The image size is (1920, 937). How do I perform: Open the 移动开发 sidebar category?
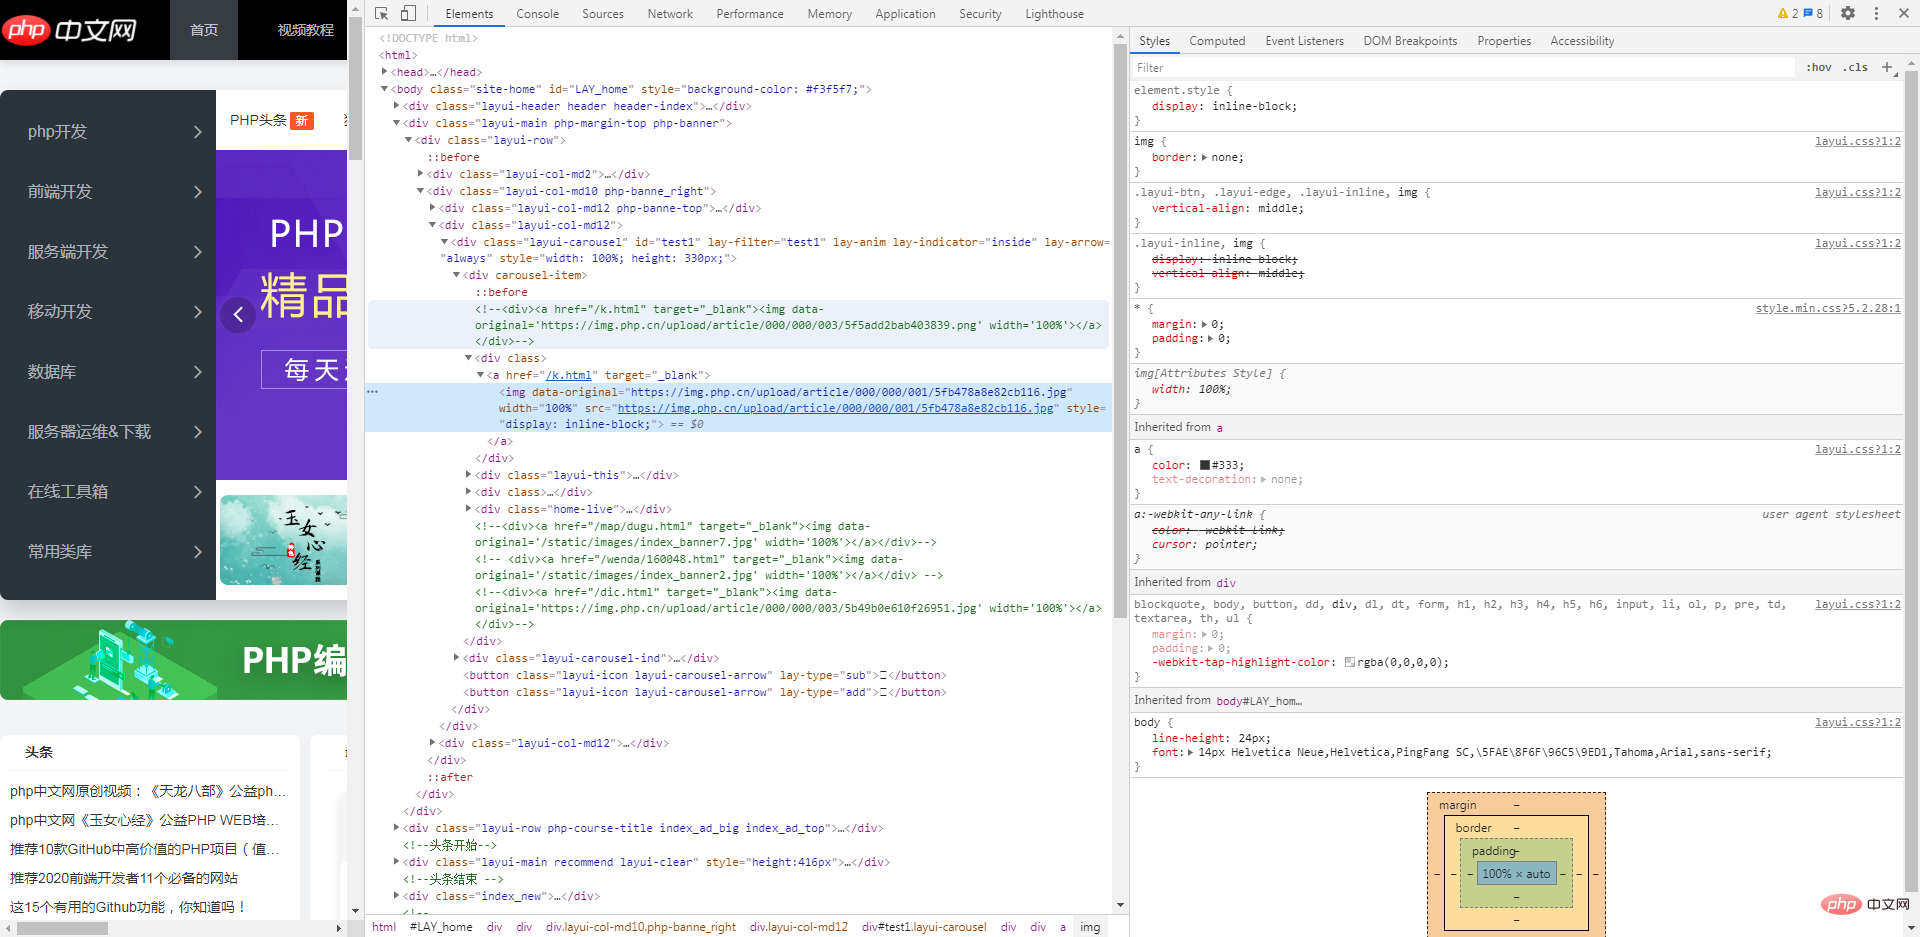tap(108, 312)
